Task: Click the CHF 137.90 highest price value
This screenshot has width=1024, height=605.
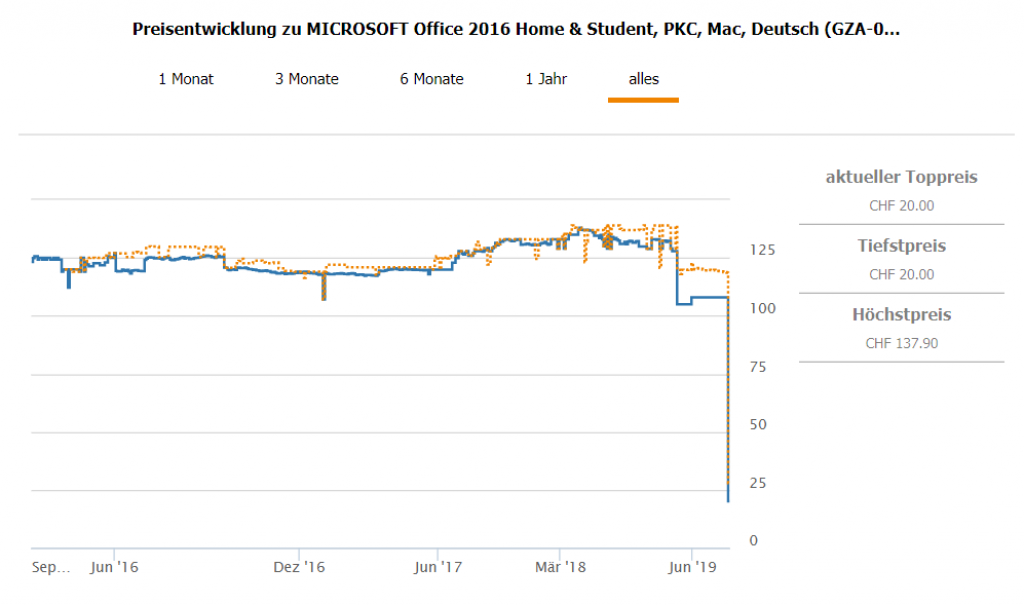Action: (x=901, y=343)
